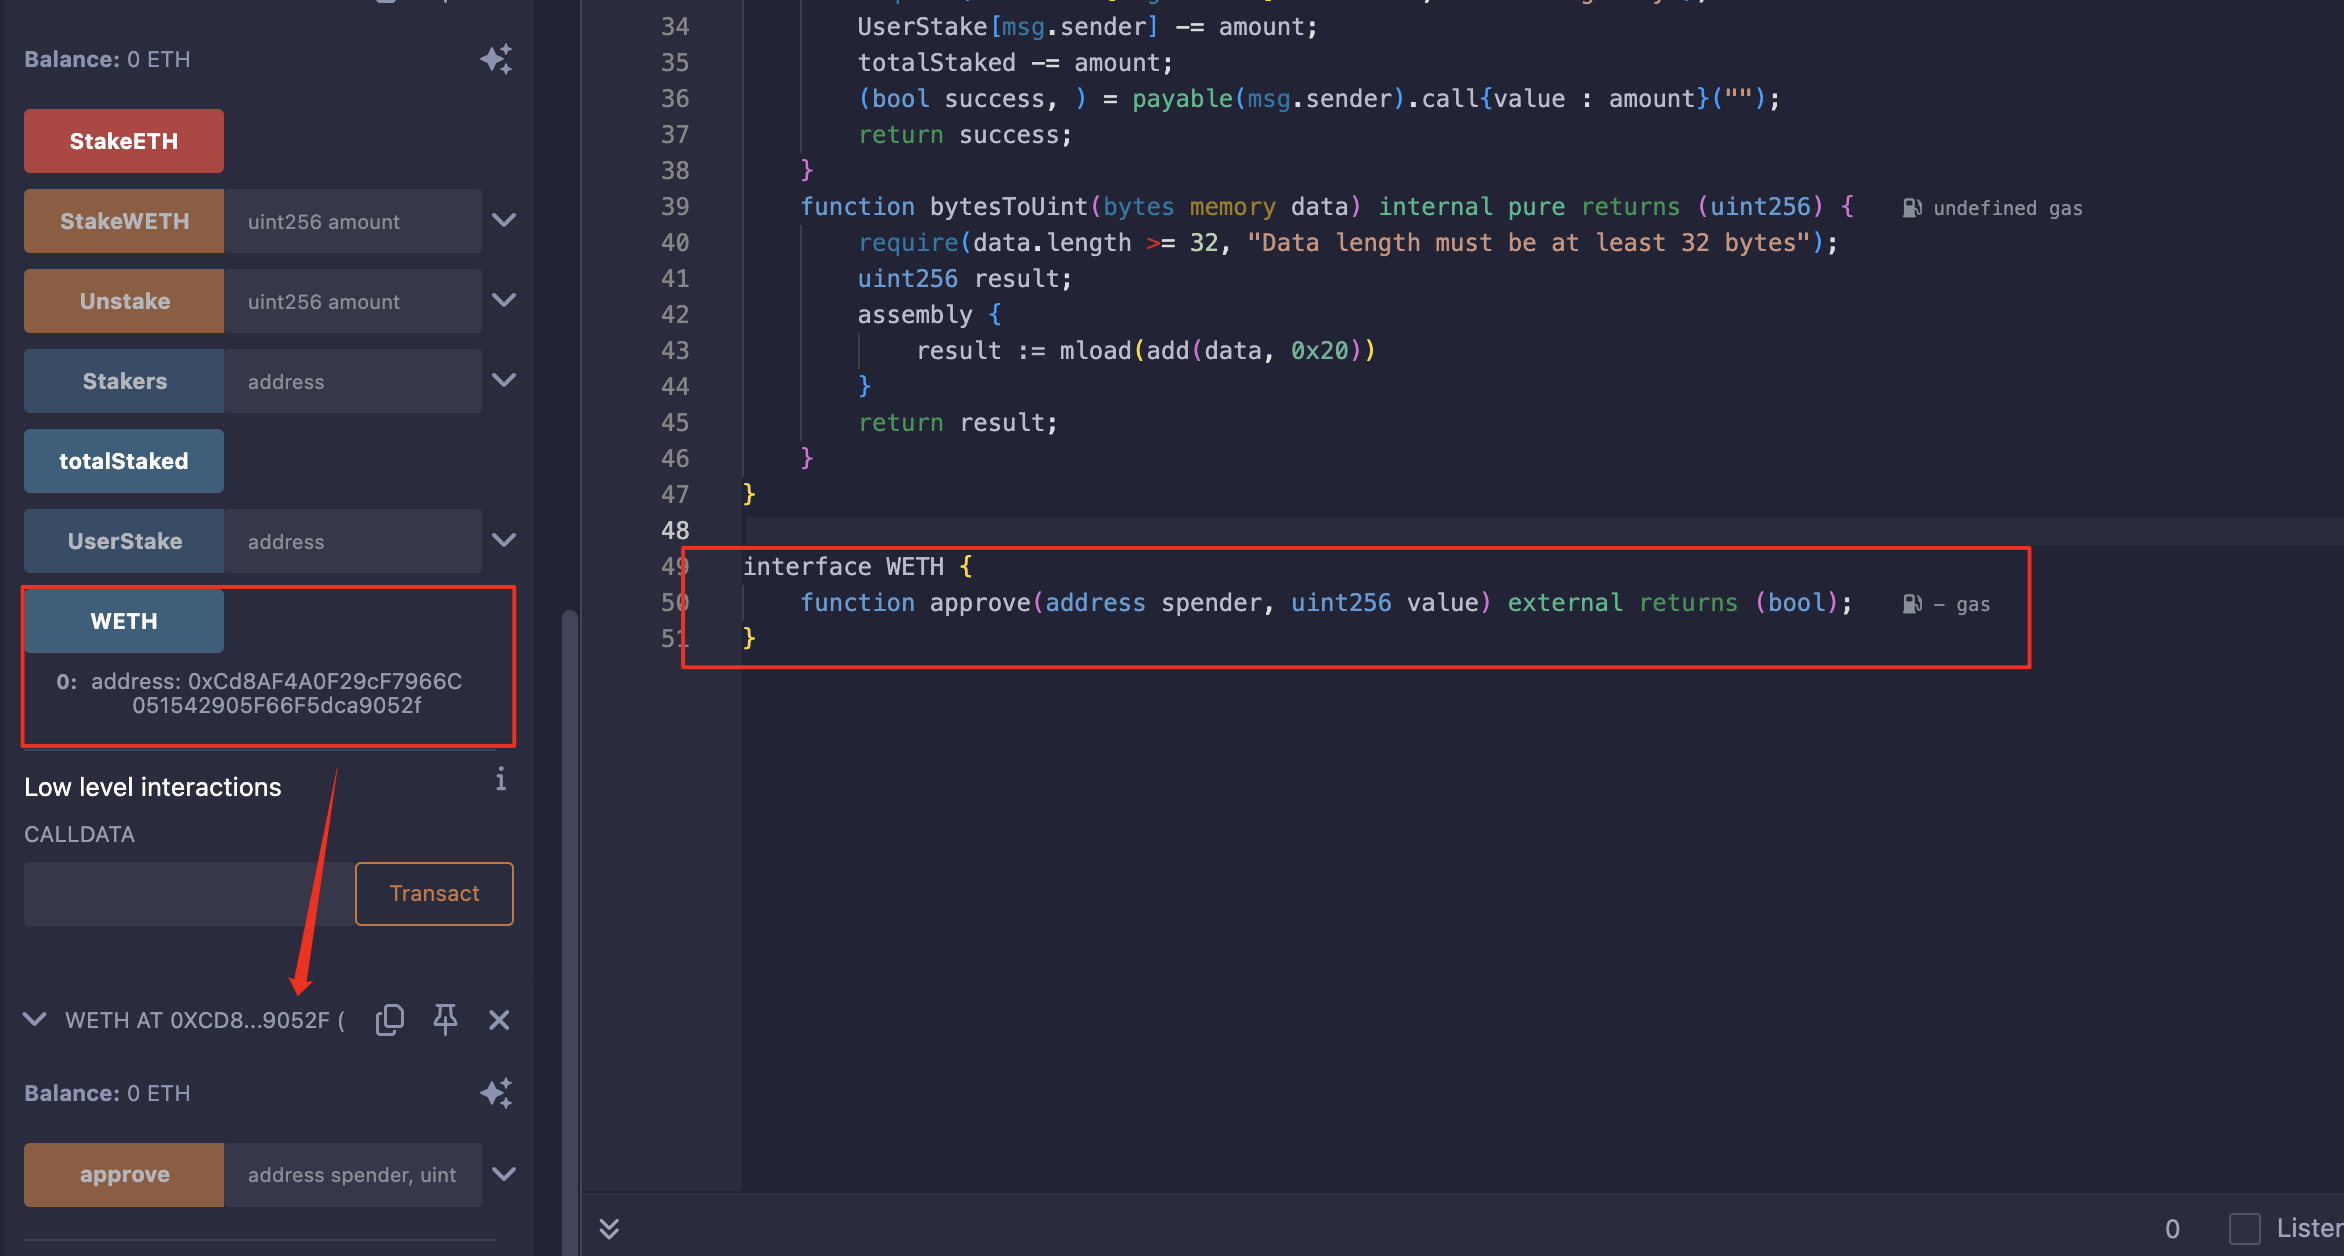
Task: Click the StakeWETH function button
Action: [x=124, y=221]
